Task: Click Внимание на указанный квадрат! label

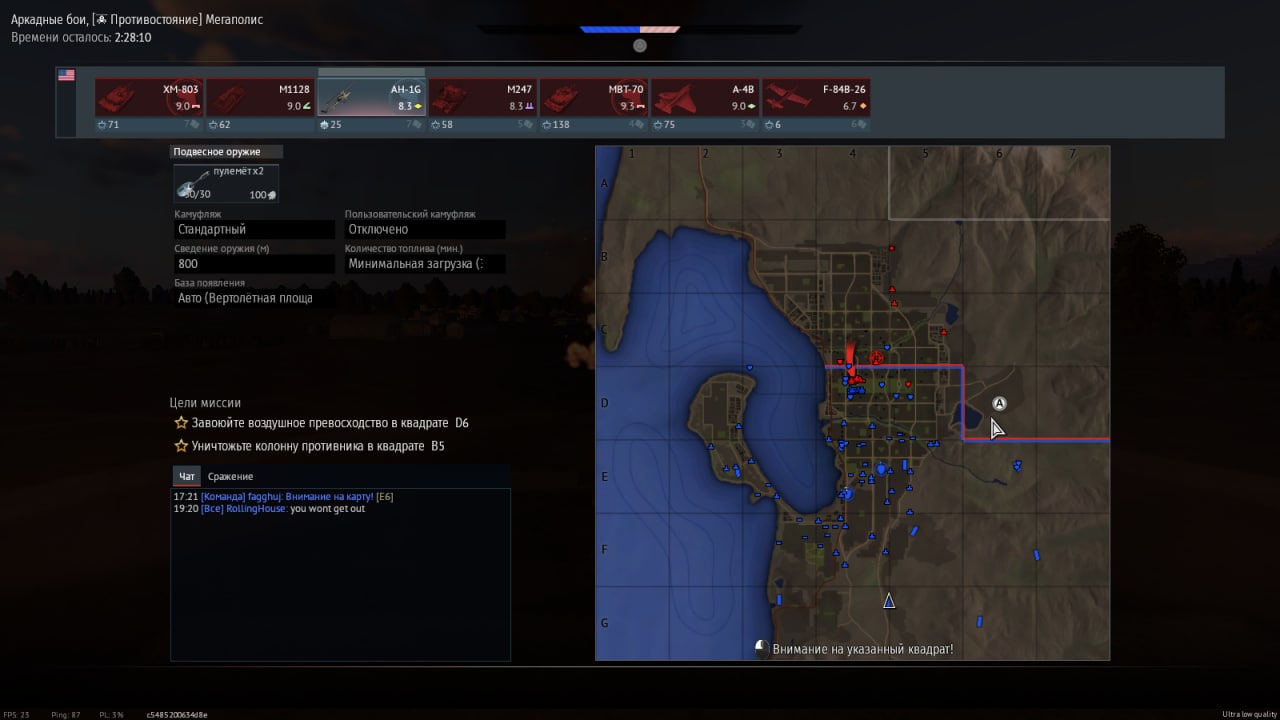Action: [x=863, y=649]
